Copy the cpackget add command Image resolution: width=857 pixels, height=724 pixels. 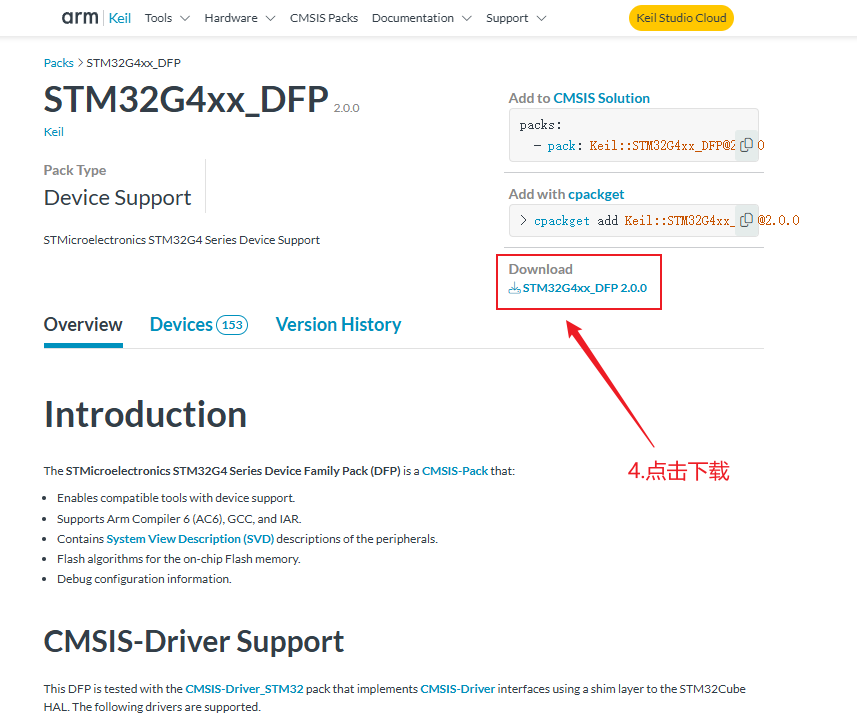(x=746, y=220)
